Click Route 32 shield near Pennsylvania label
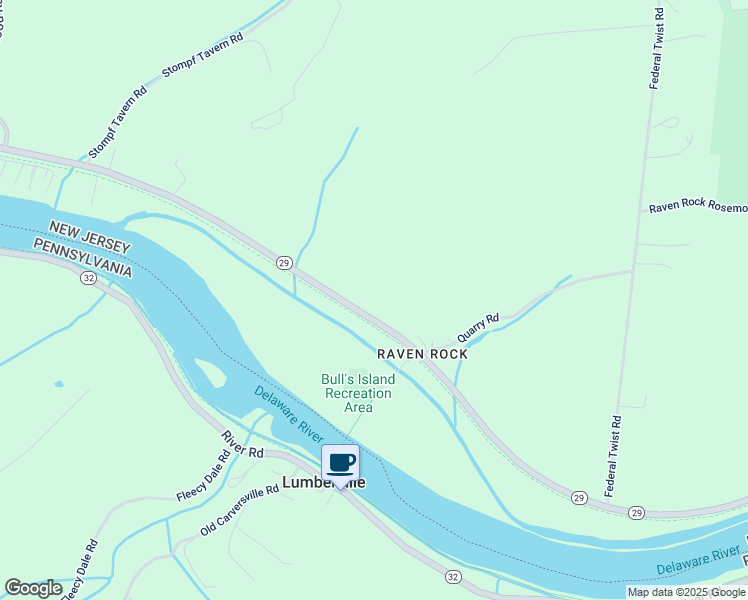The image size is (748, 600). (x=88, y=278)
